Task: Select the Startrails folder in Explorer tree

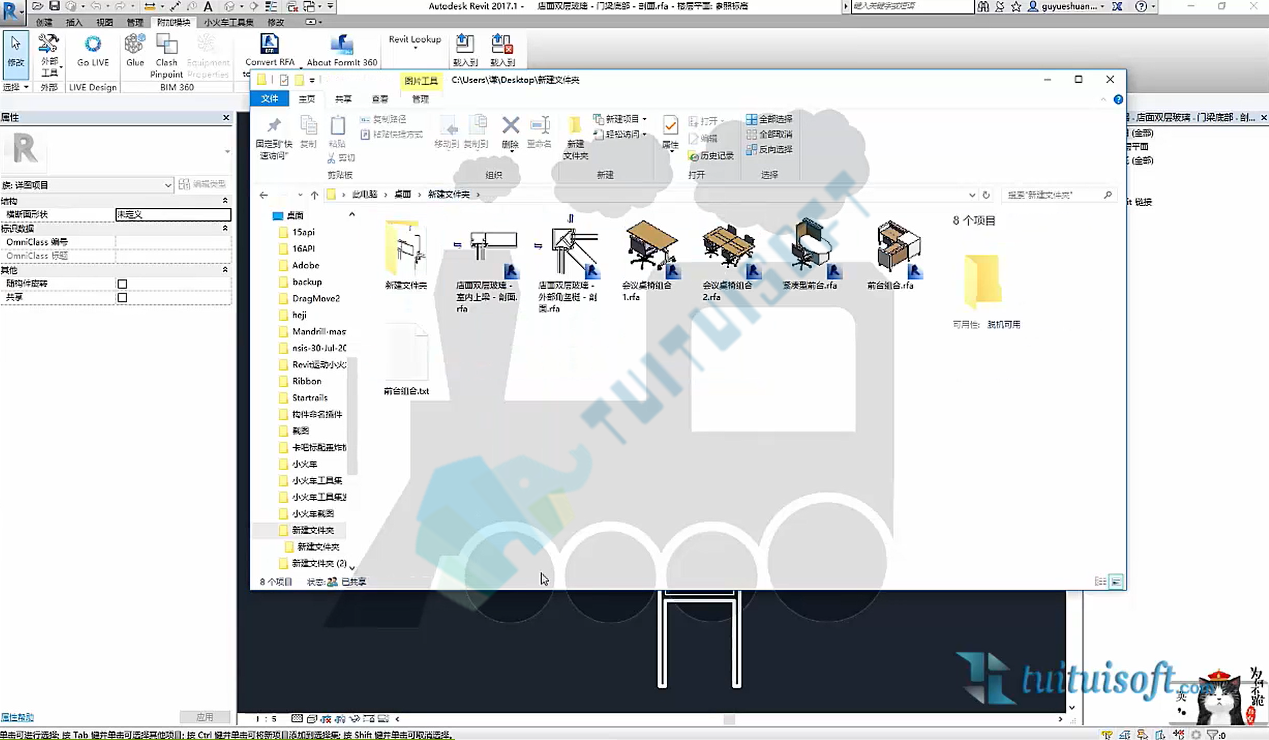Action: 310,398
